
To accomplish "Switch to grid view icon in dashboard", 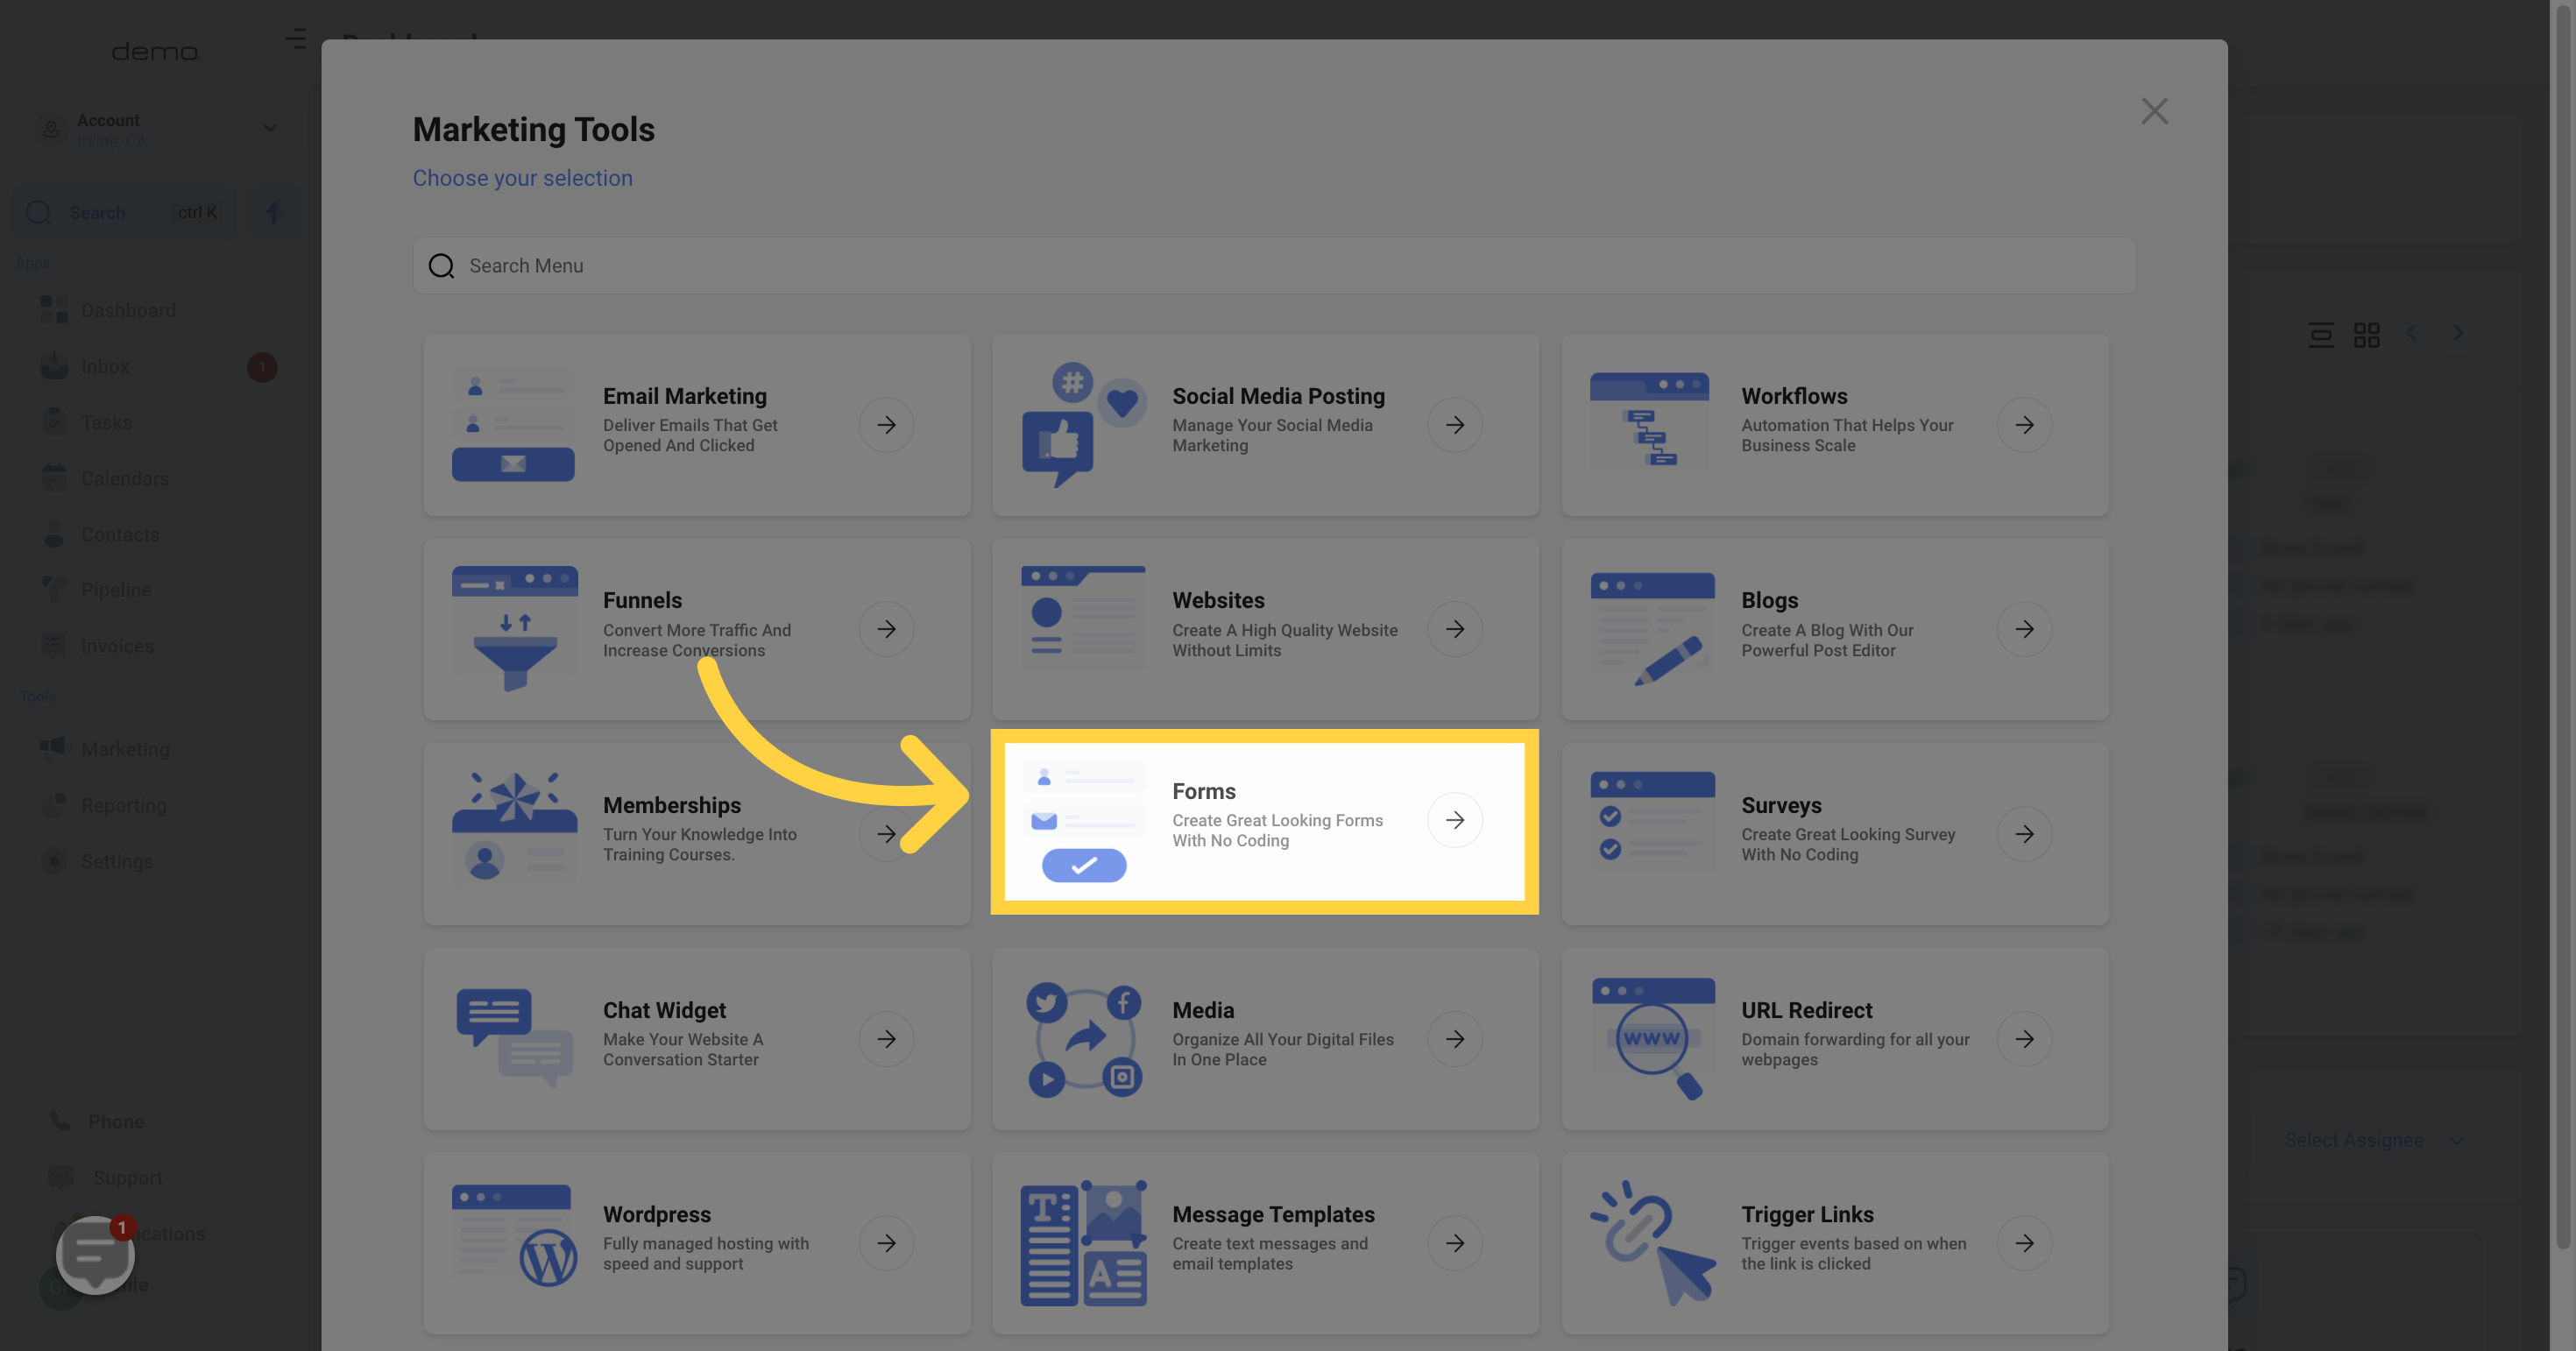I will pyautogui.click(x=2366, y=334).
